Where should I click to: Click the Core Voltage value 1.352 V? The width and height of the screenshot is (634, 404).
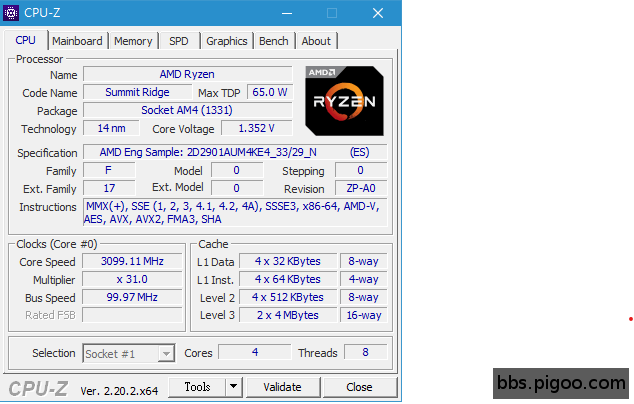(257, 128)
